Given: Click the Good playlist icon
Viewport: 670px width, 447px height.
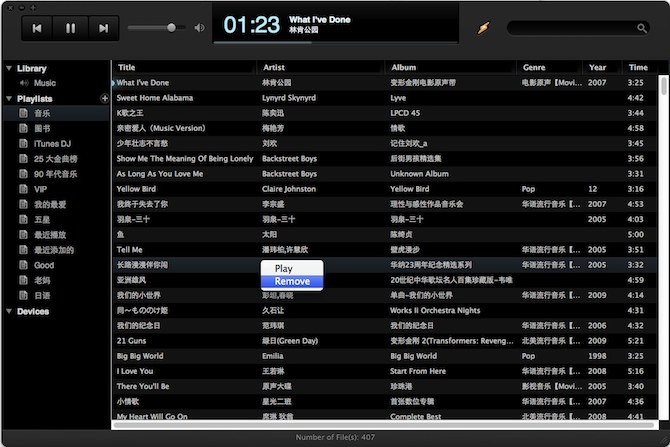Looking at the screenshot, I should [x=24, y=265].
